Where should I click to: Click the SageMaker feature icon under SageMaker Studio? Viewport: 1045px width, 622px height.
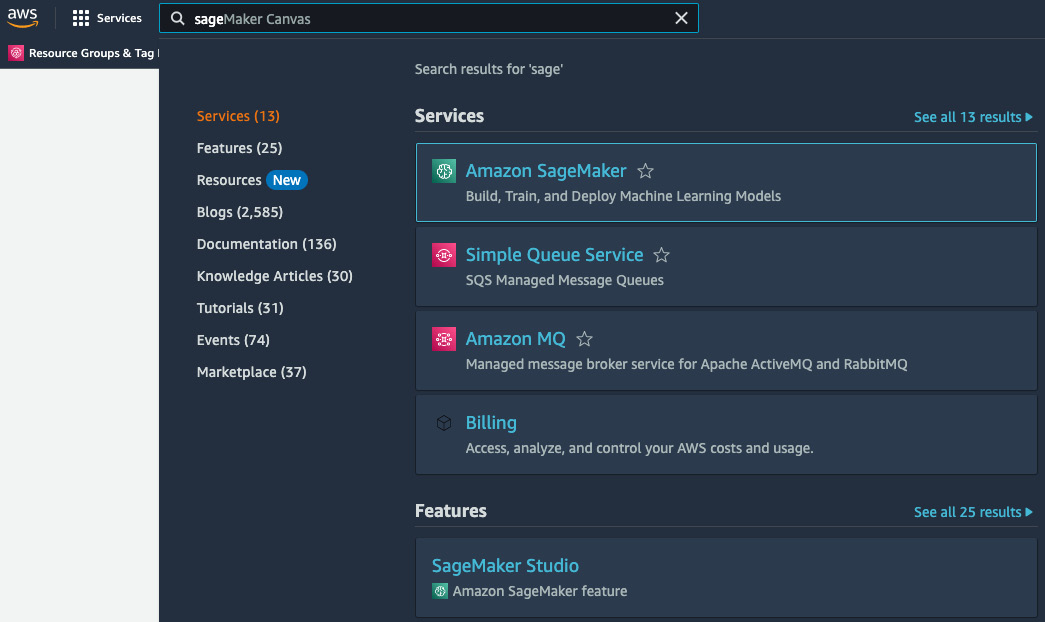coord(440,591)
